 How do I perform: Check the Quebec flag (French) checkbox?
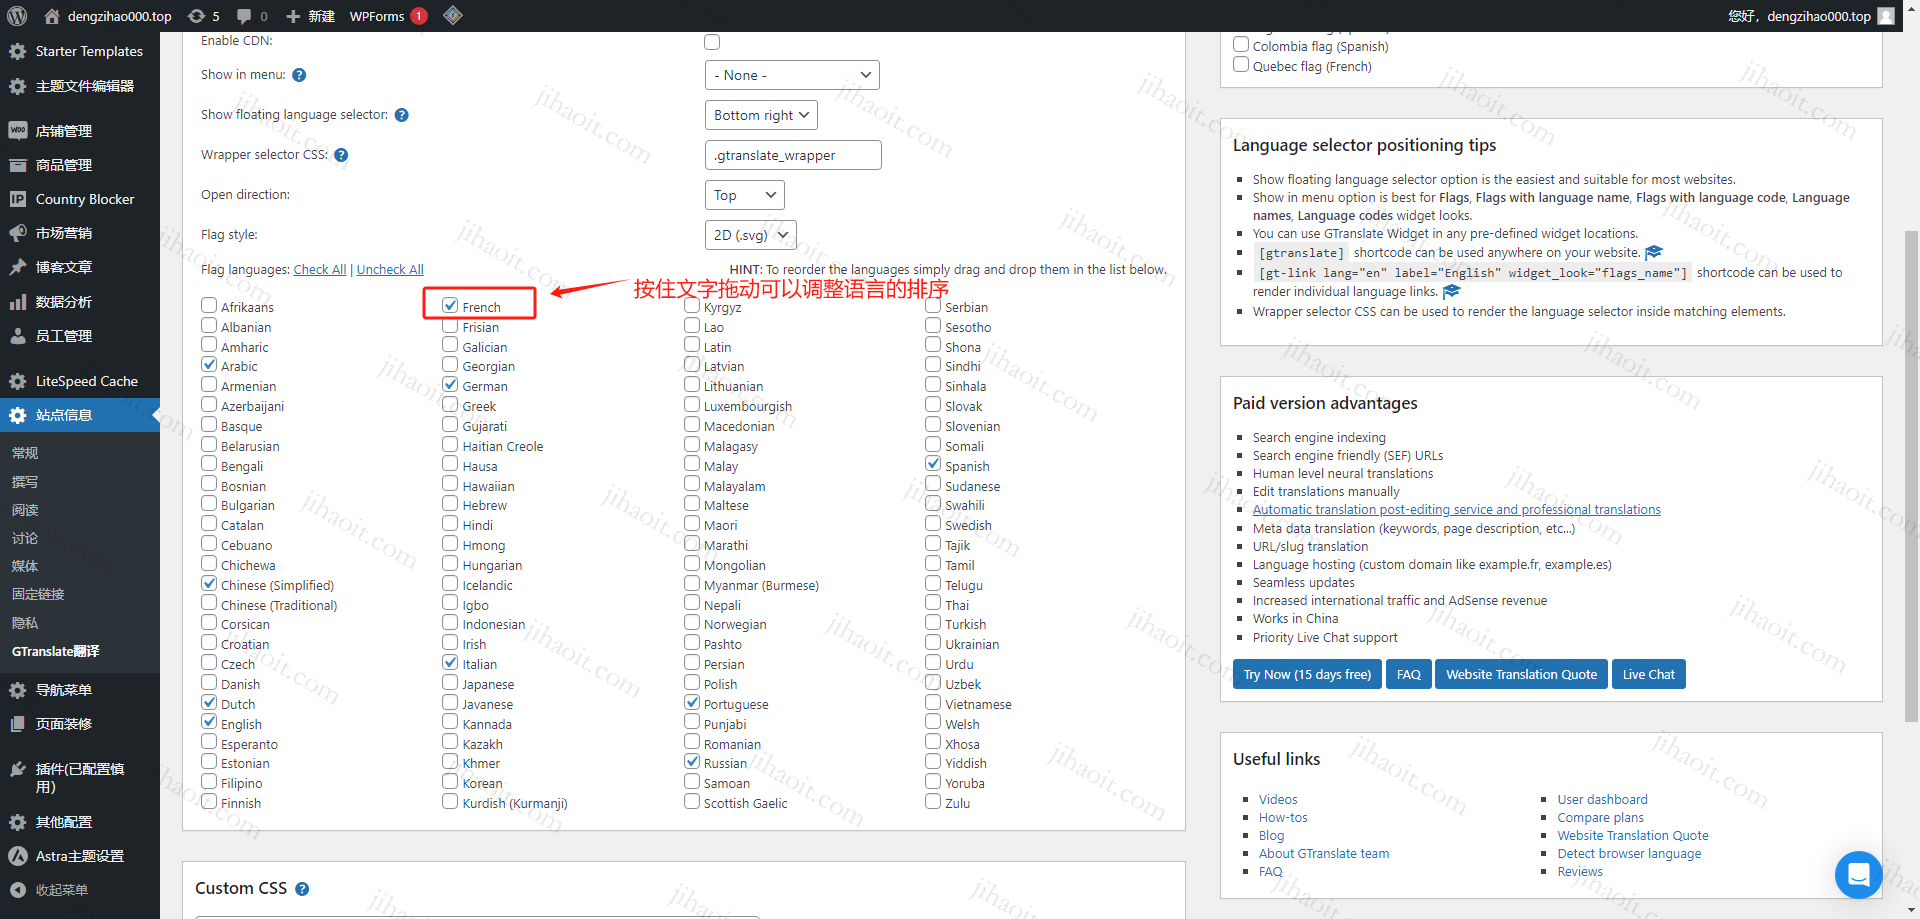(x=1241, y=65)
